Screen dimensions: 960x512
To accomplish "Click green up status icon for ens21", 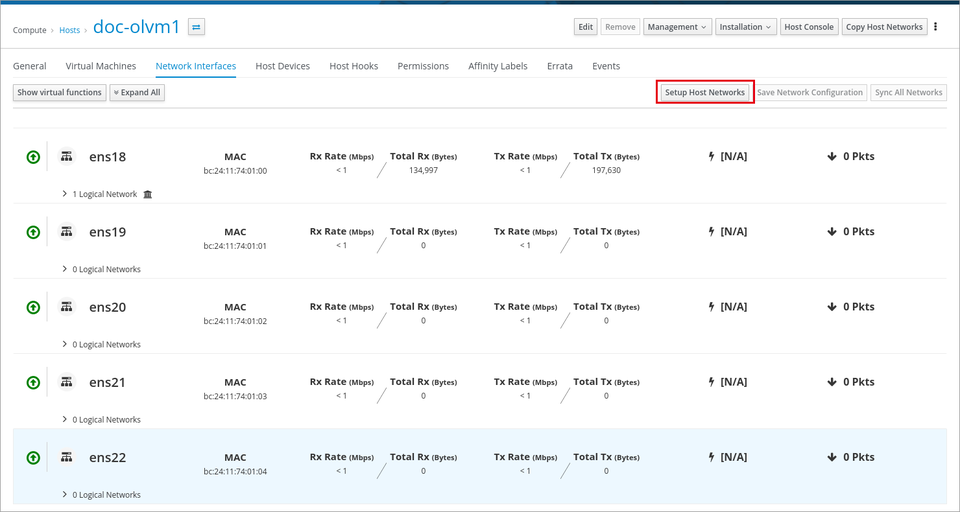I will pos(34,382).
